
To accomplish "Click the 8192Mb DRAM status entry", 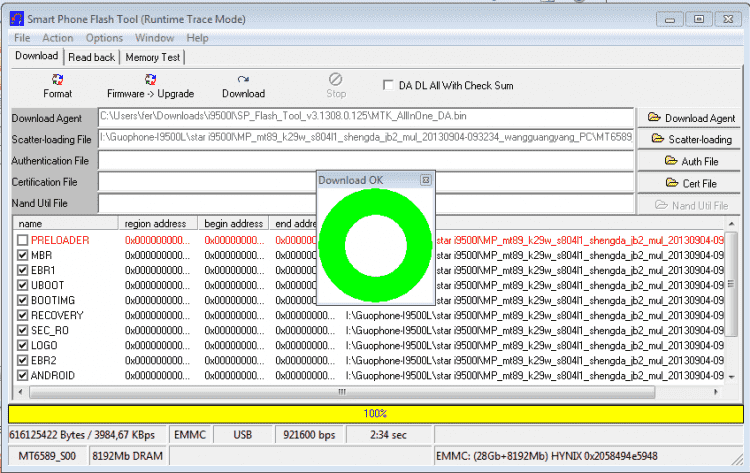I will [x=127, y=456].
